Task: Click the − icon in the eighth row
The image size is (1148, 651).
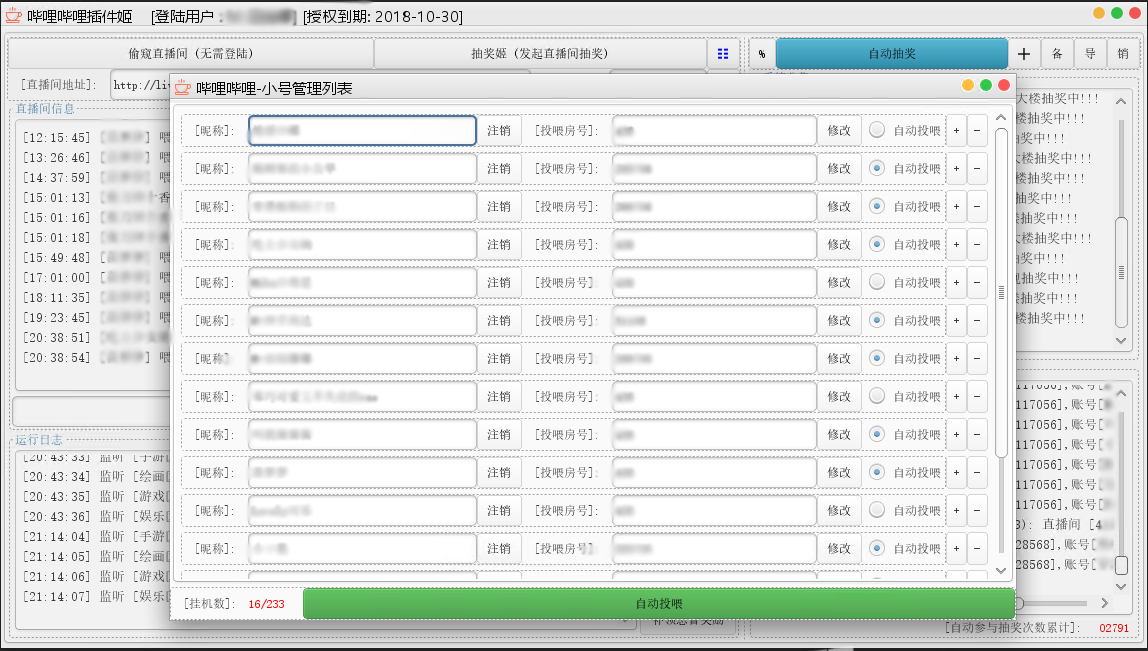Action: click(x=977, y=396)
